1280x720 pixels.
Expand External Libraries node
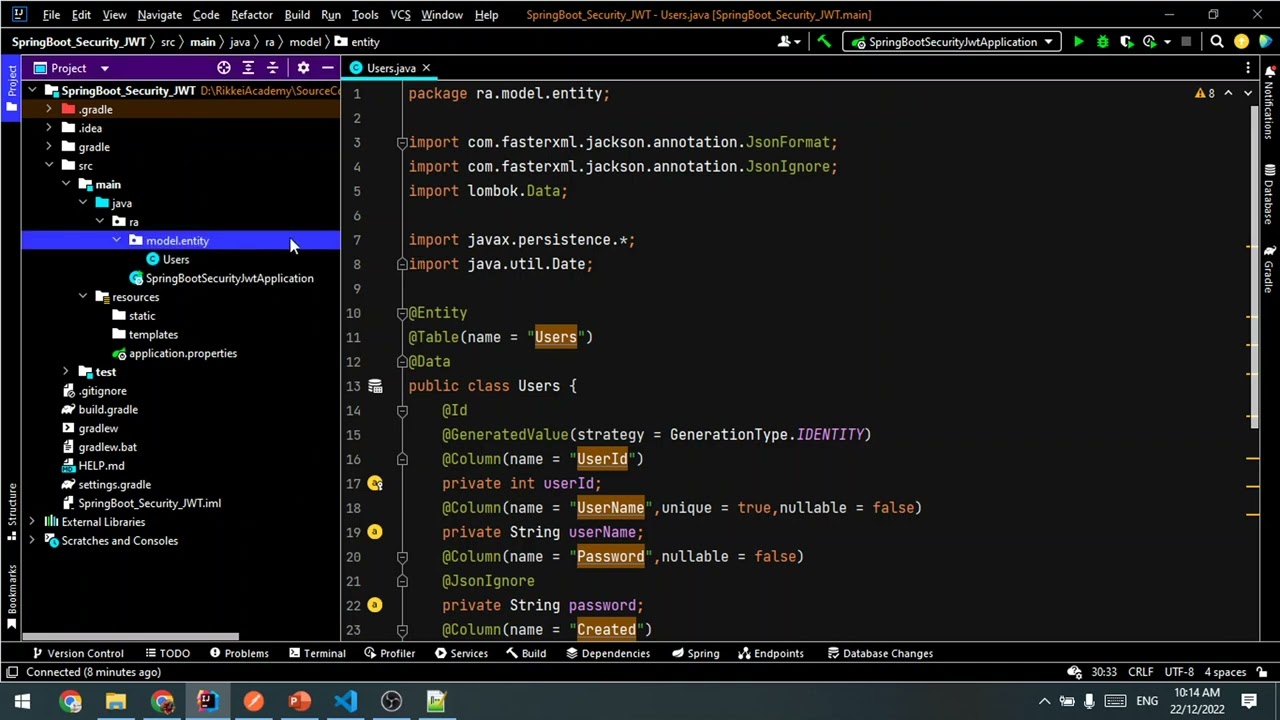coord(32,522)
